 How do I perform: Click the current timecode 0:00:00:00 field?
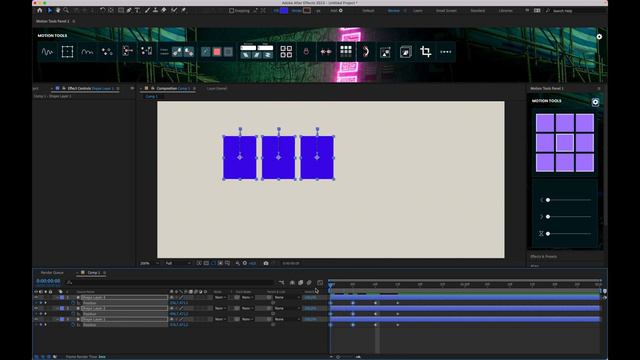point(48,281)
